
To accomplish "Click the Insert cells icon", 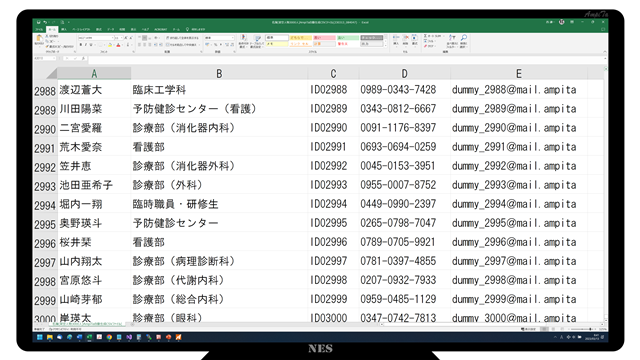I will [x=396, y=38].
